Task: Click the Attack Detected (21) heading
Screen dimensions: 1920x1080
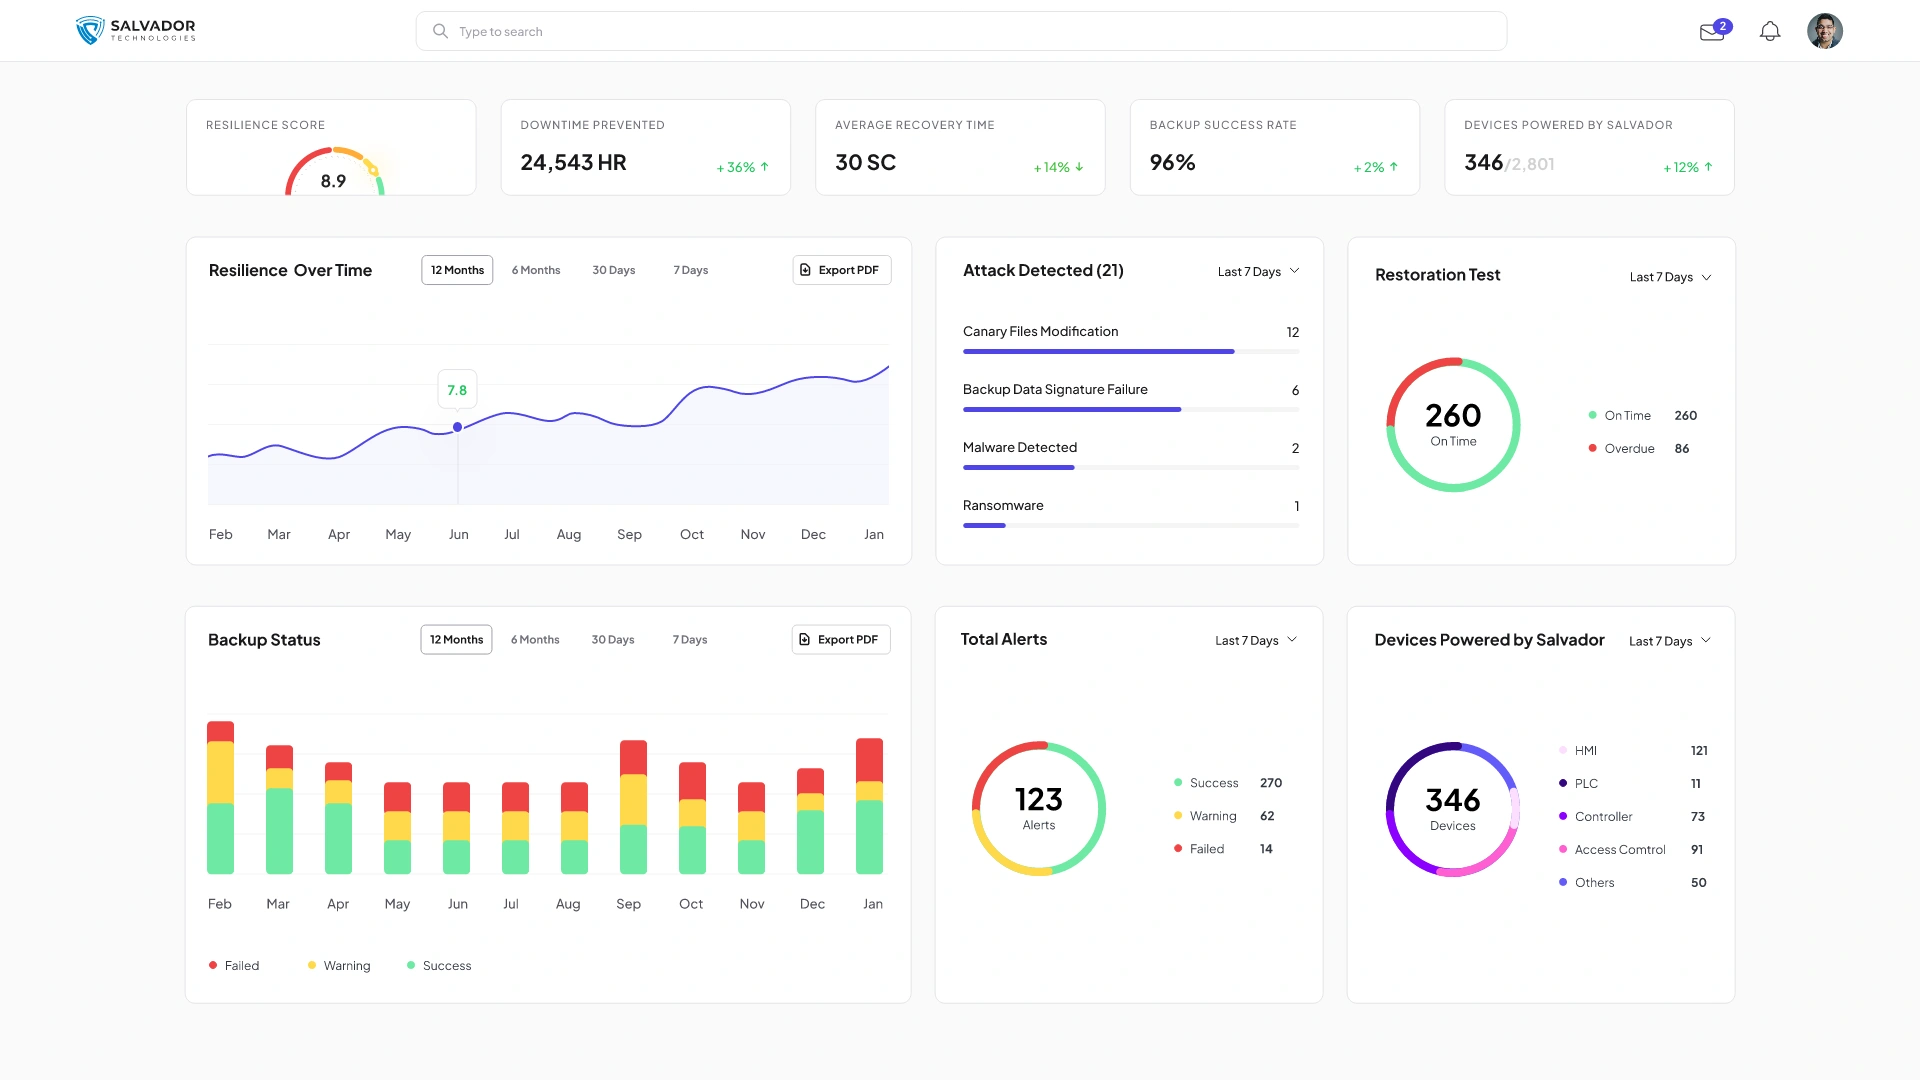Action: (x=1043, y=270)
